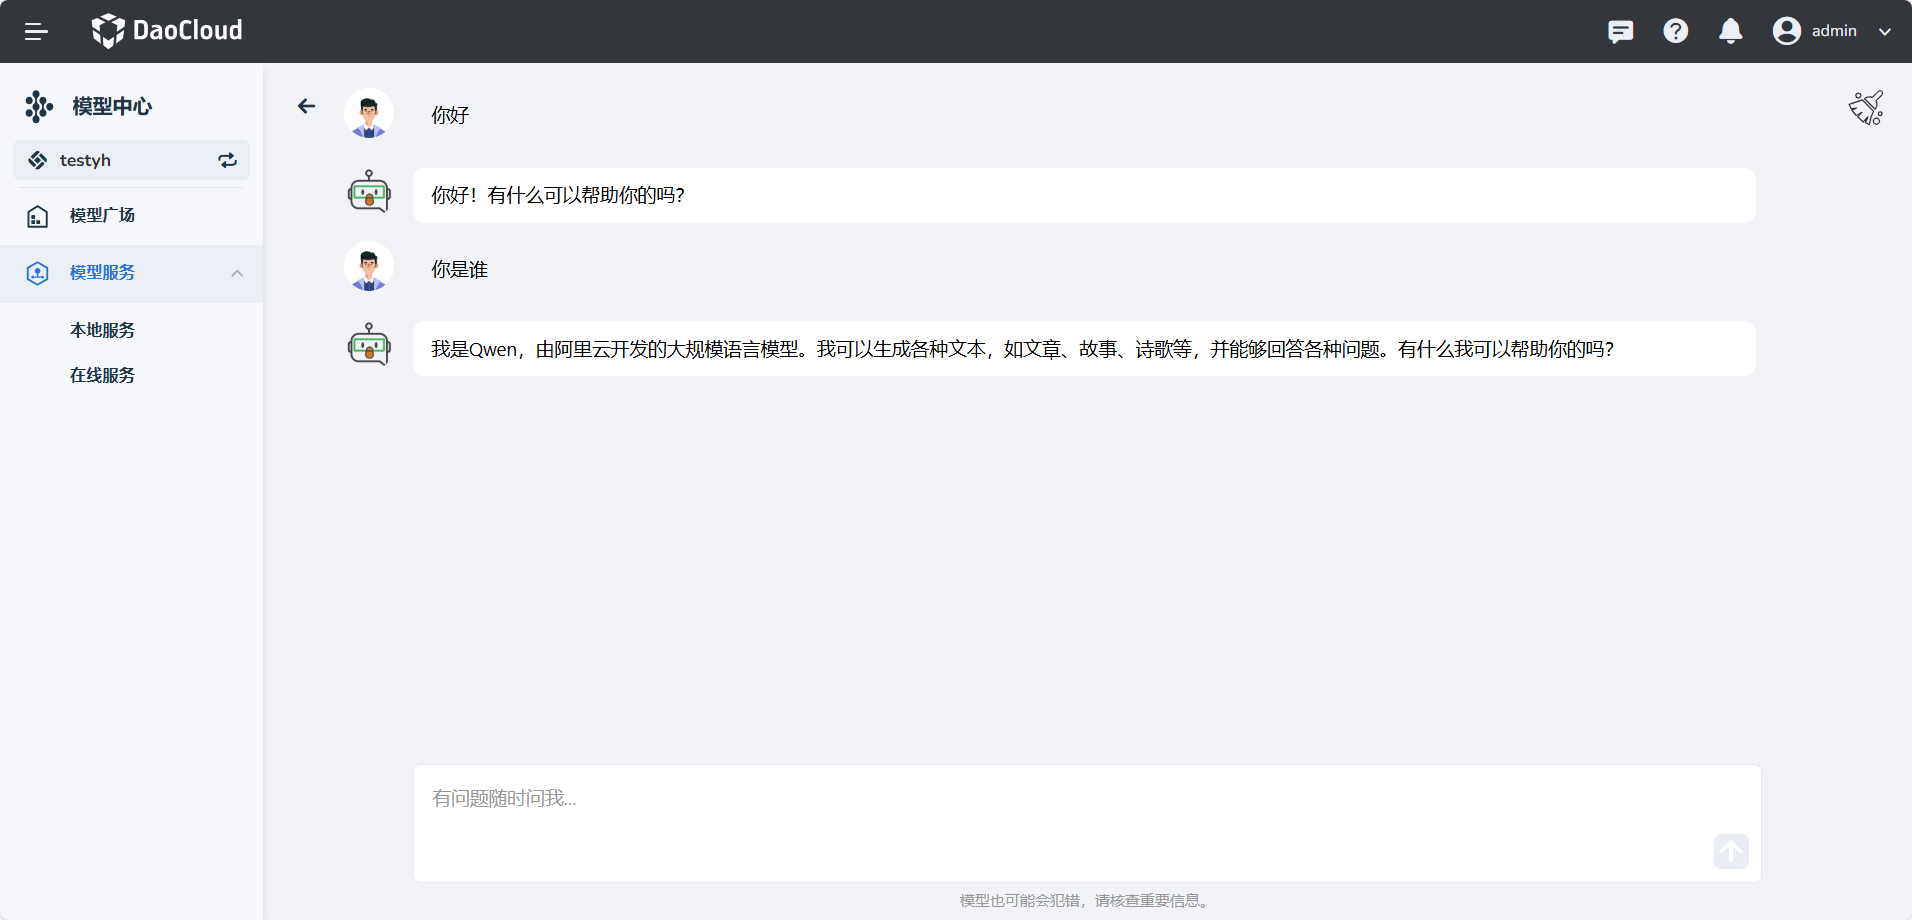
Task: Open the messages chat icon in the header
Action: [x=1620, y=31]
